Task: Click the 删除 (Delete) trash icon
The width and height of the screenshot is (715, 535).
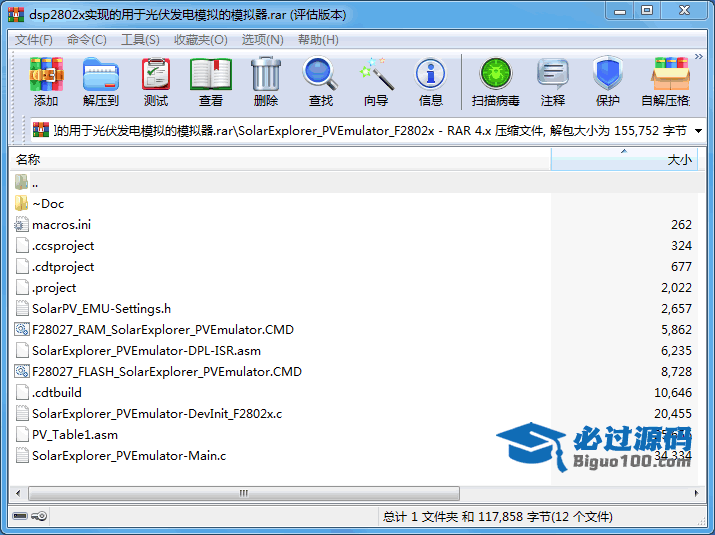Action: (x=266, y=81)
